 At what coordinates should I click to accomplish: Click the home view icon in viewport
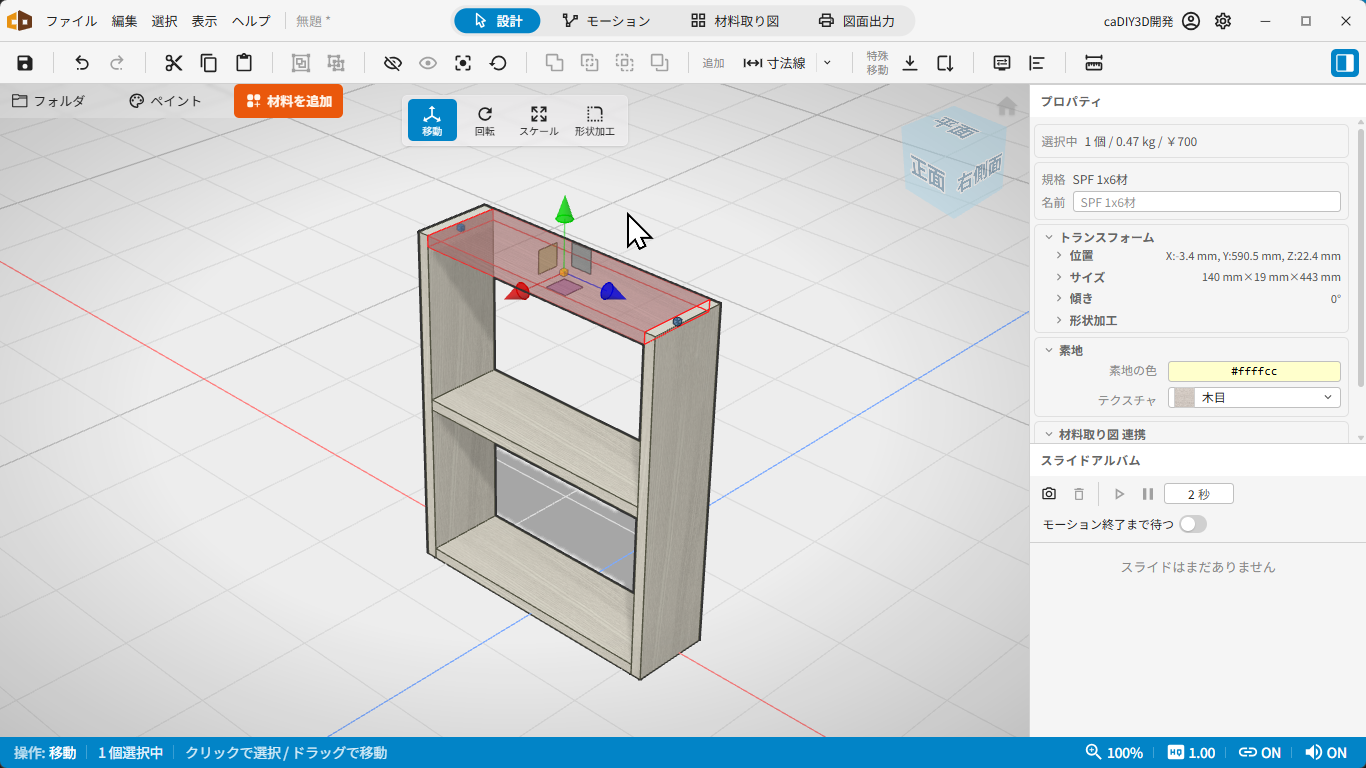[1007, 106]
